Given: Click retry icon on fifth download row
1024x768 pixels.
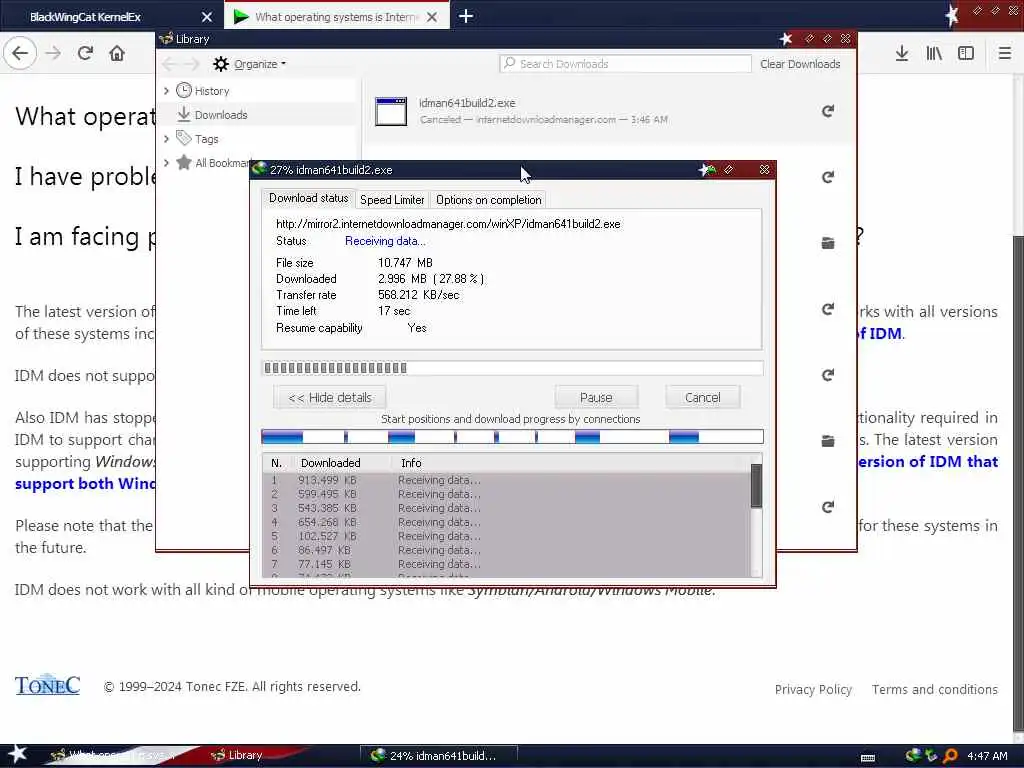Looking at the screenshot, I should tap(827, 375).
